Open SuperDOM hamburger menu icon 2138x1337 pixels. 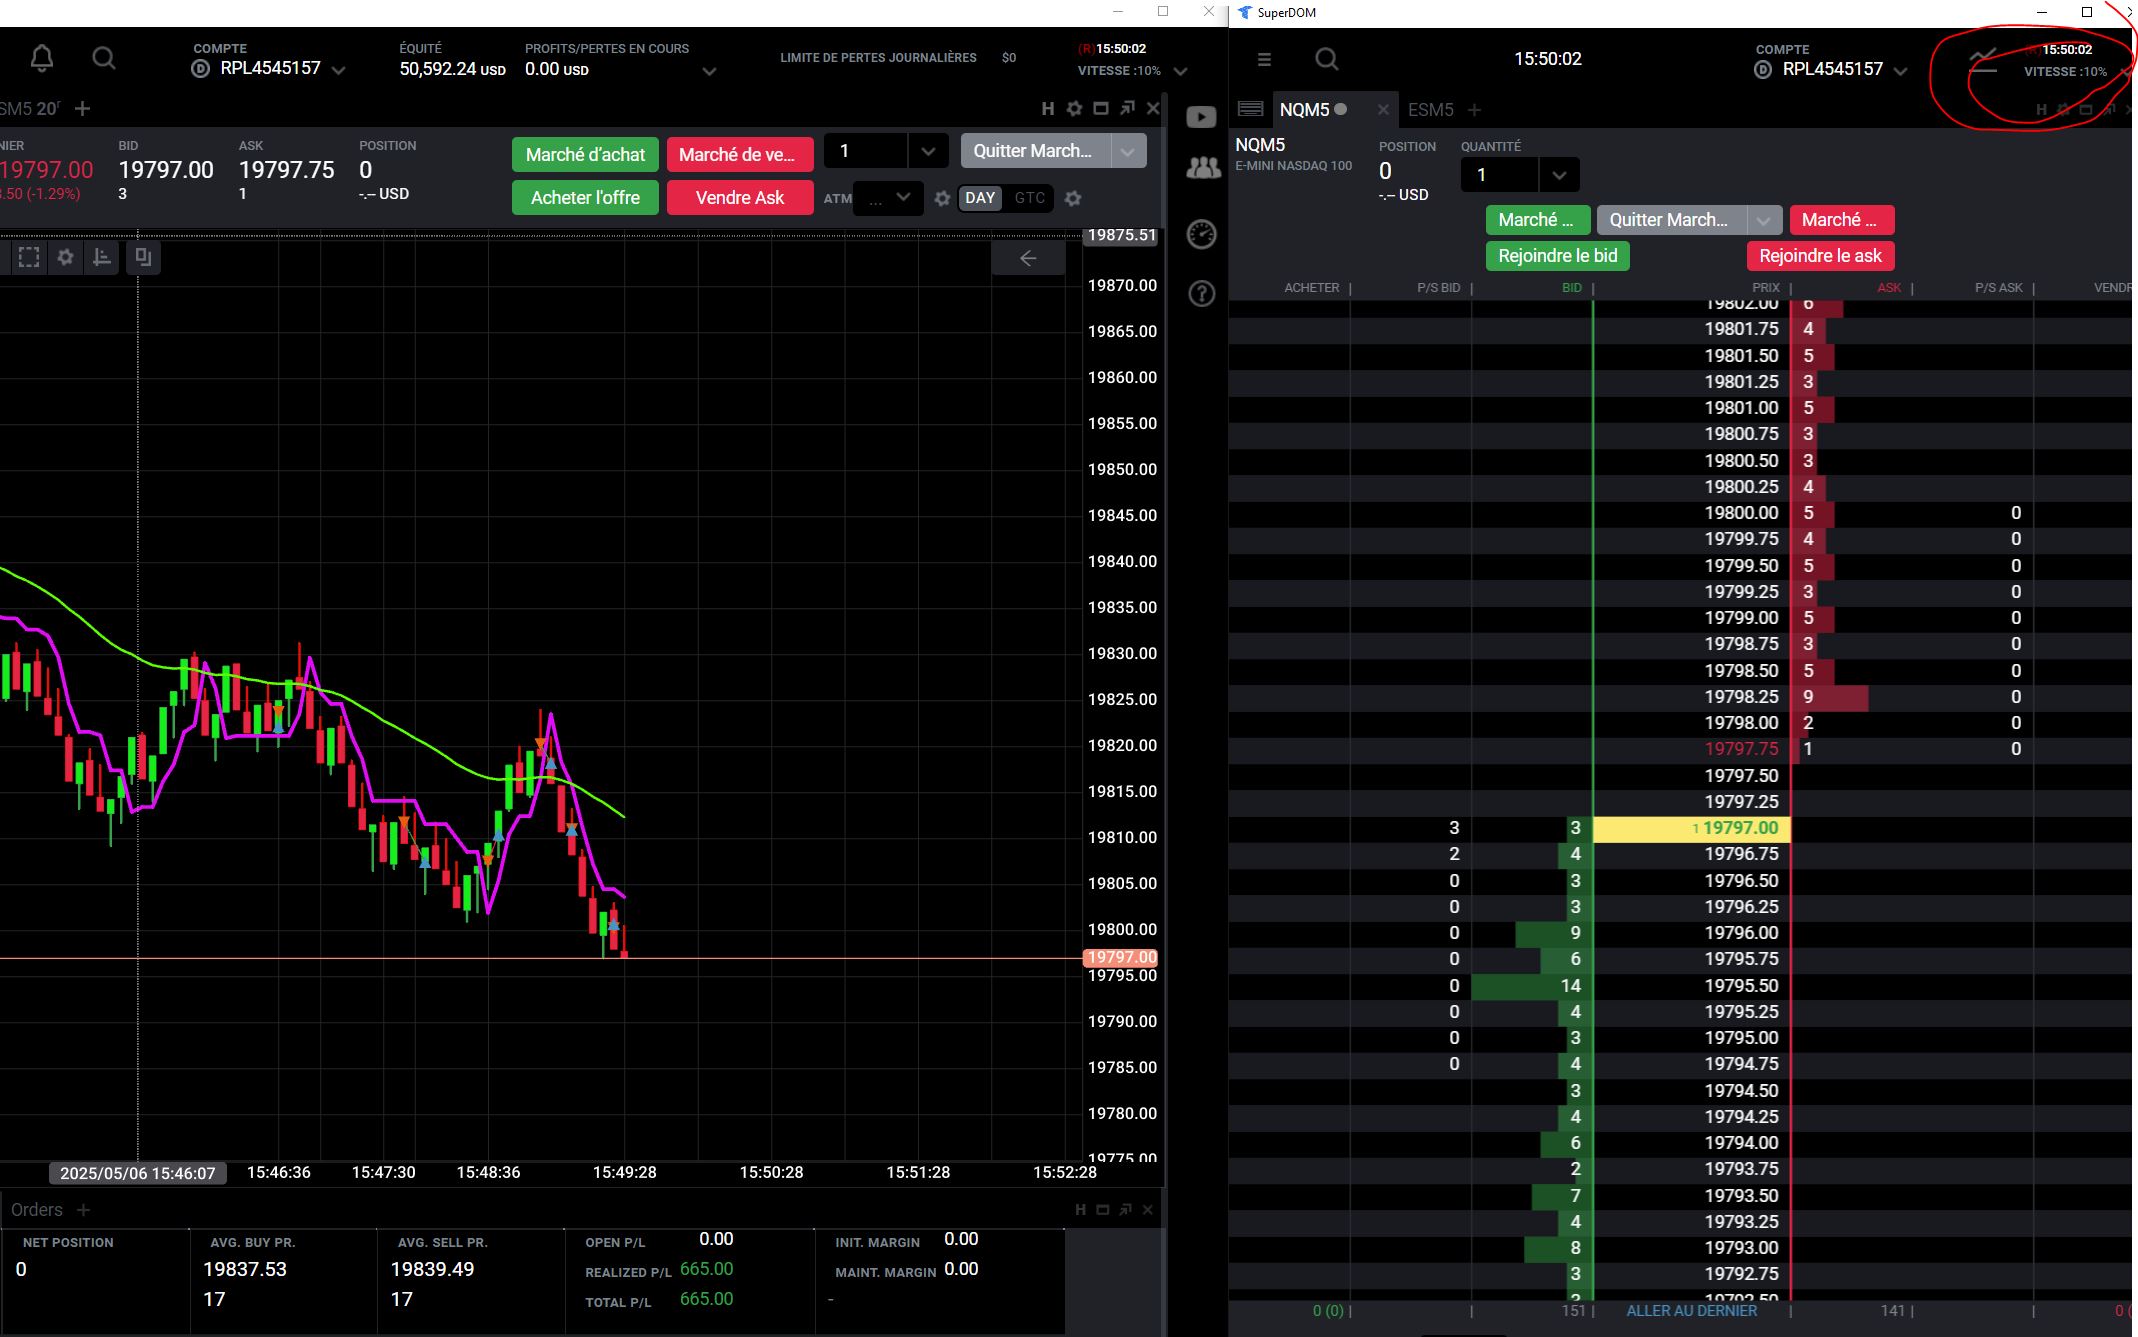point(1264,59)
